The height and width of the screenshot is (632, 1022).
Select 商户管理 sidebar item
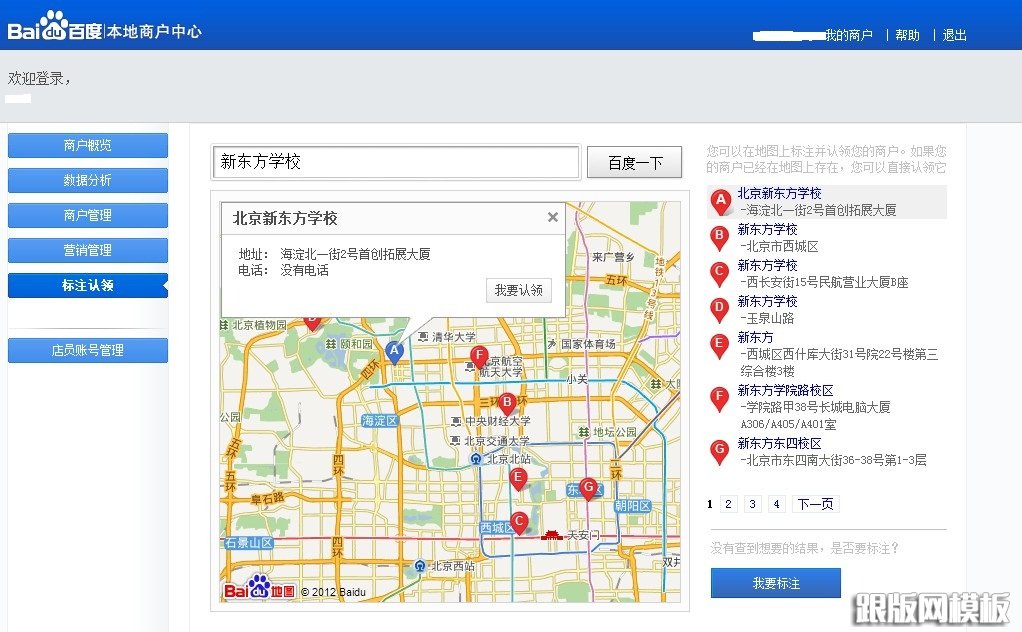coord(88,215)
